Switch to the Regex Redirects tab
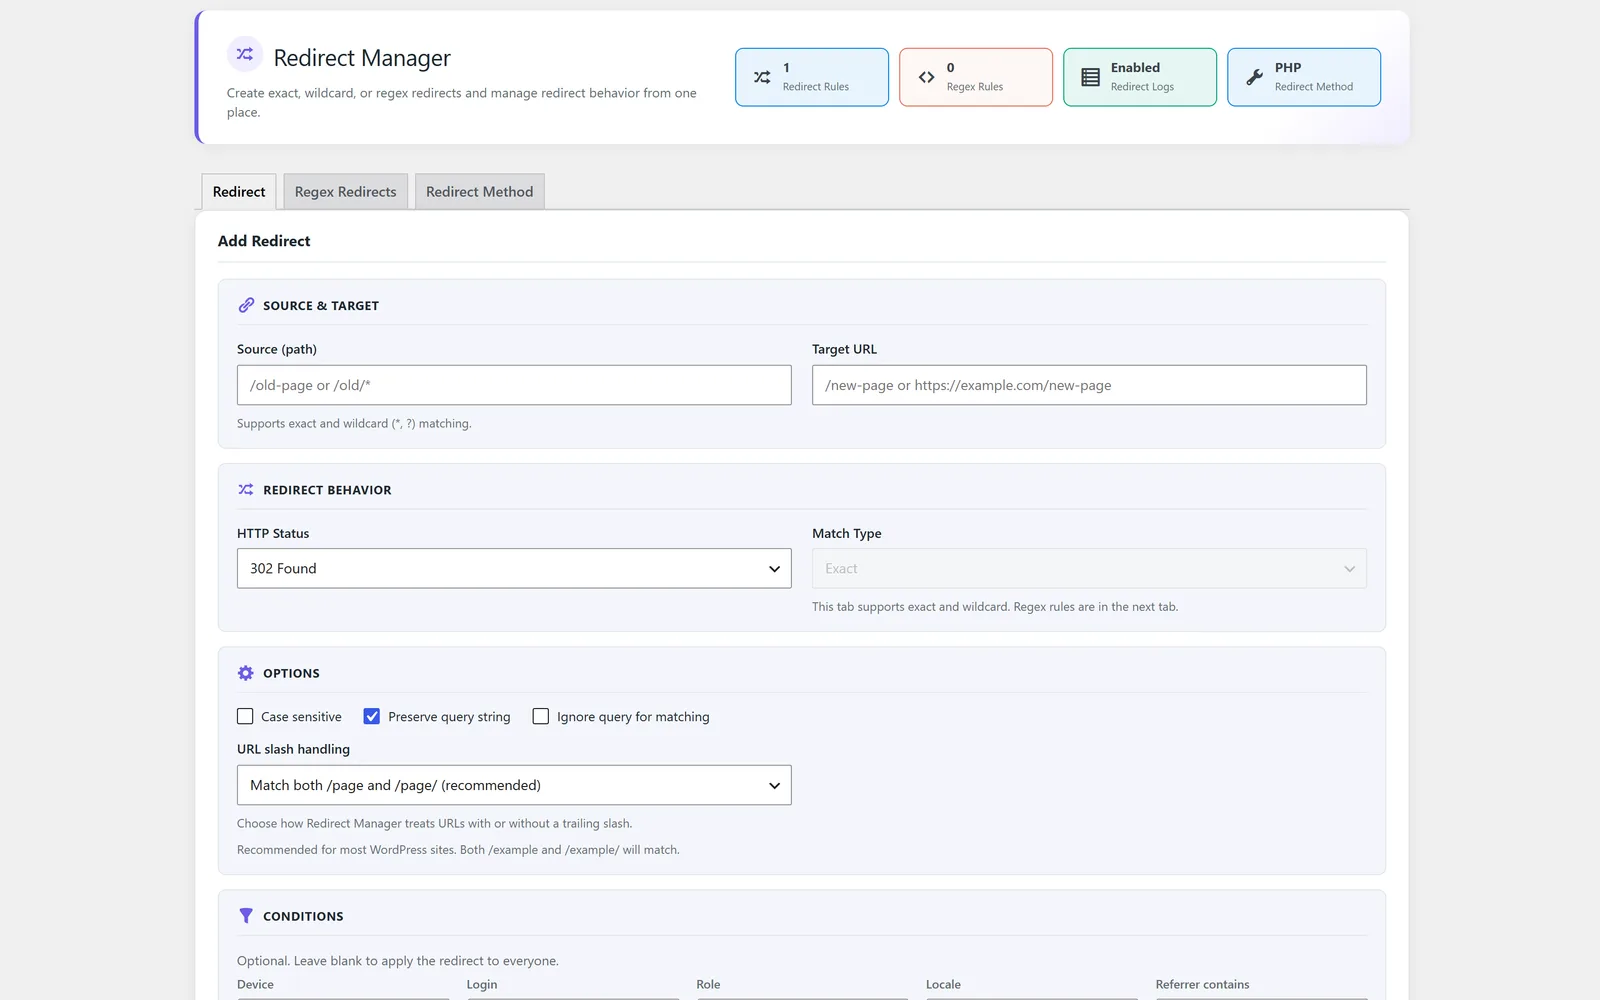 click(x=345, y=191)
